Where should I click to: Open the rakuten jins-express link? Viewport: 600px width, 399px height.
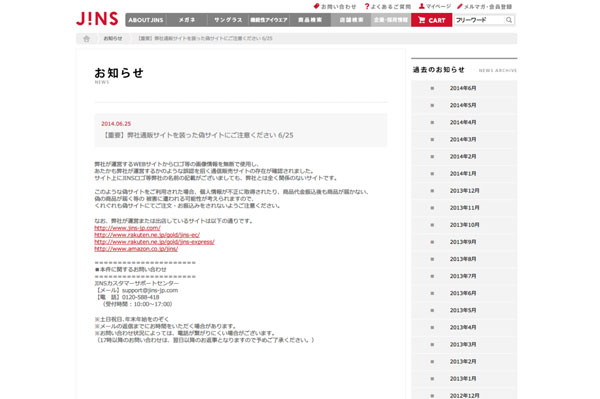154,242
